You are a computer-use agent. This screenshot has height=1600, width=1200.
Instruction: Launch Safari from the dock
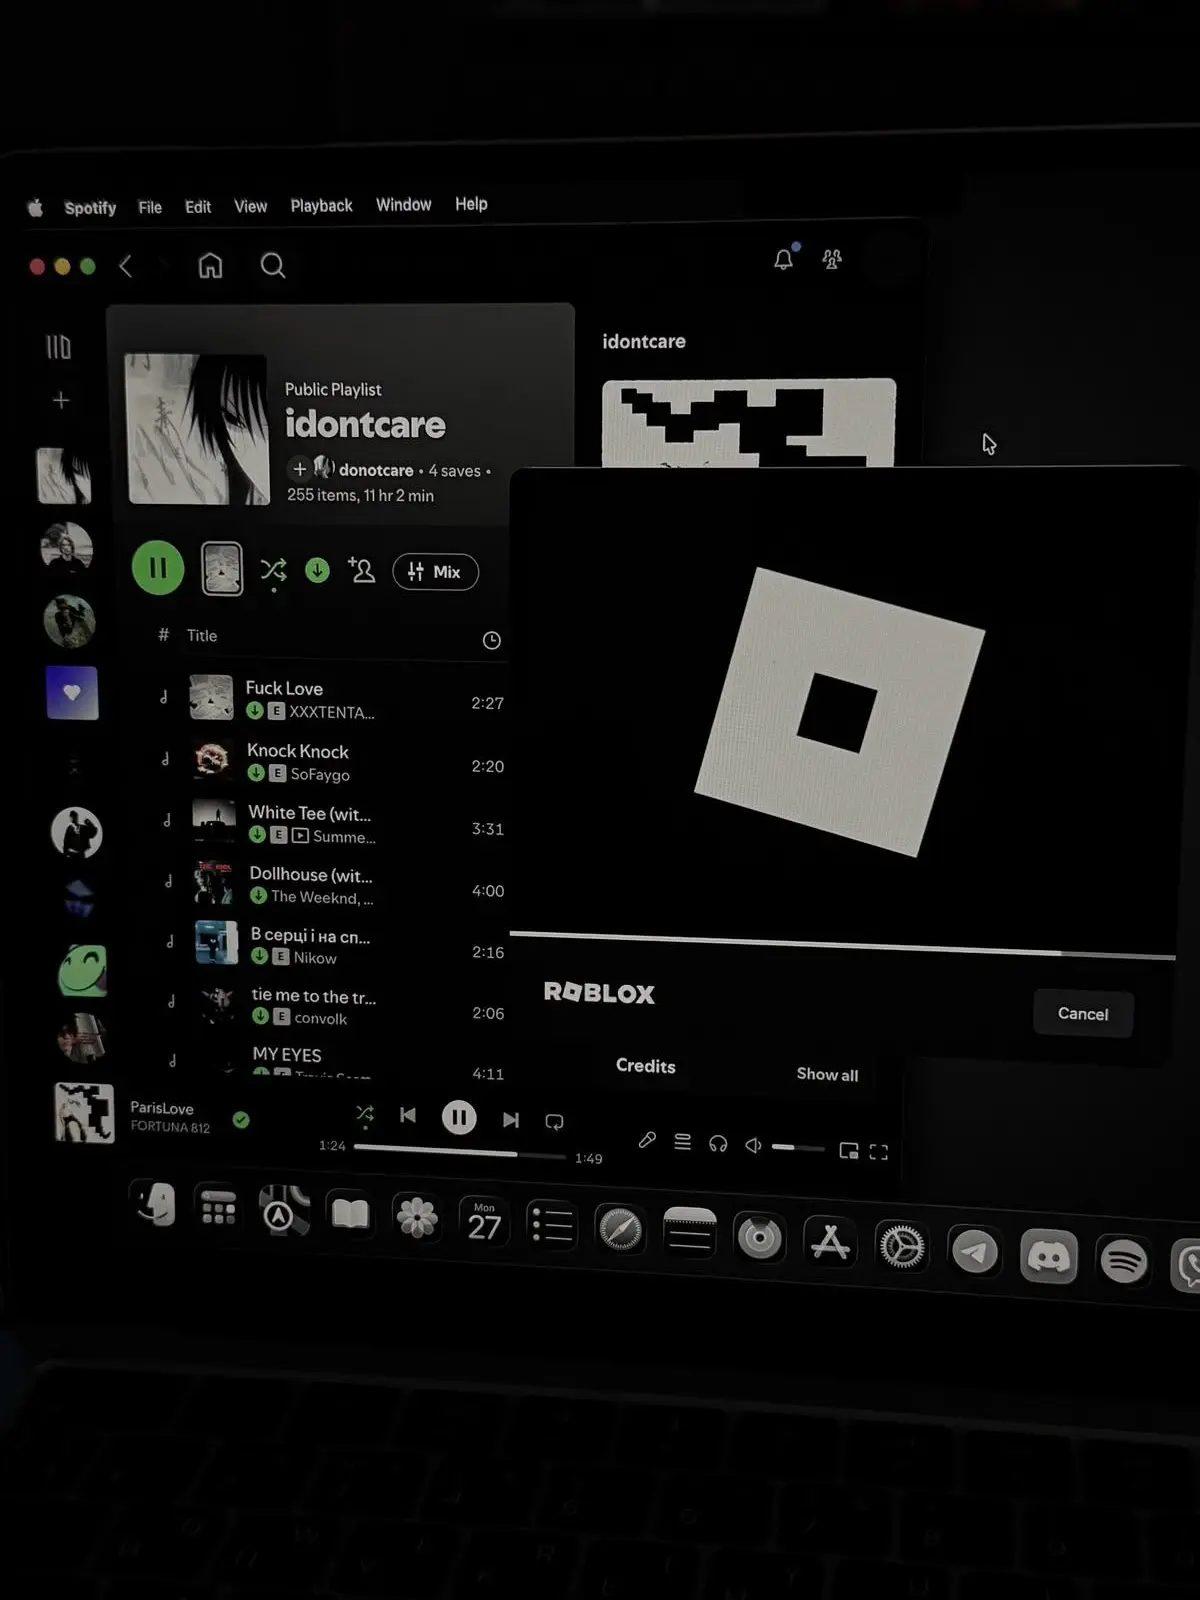coord(620,1229)
